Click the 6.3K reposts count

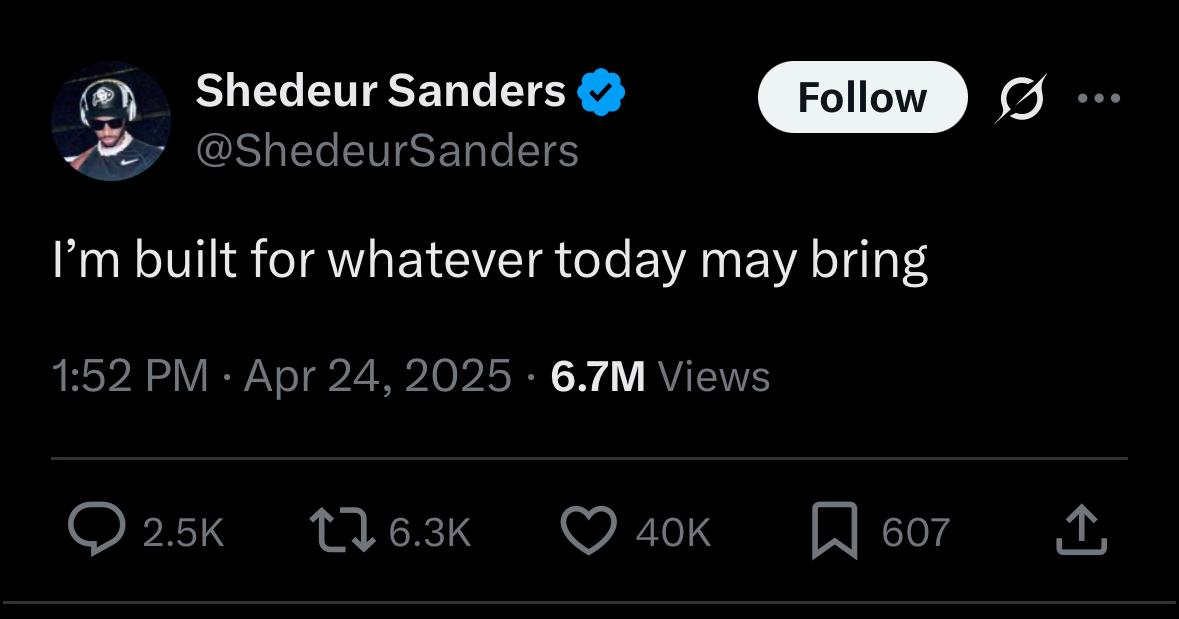(x=429, y=533)
